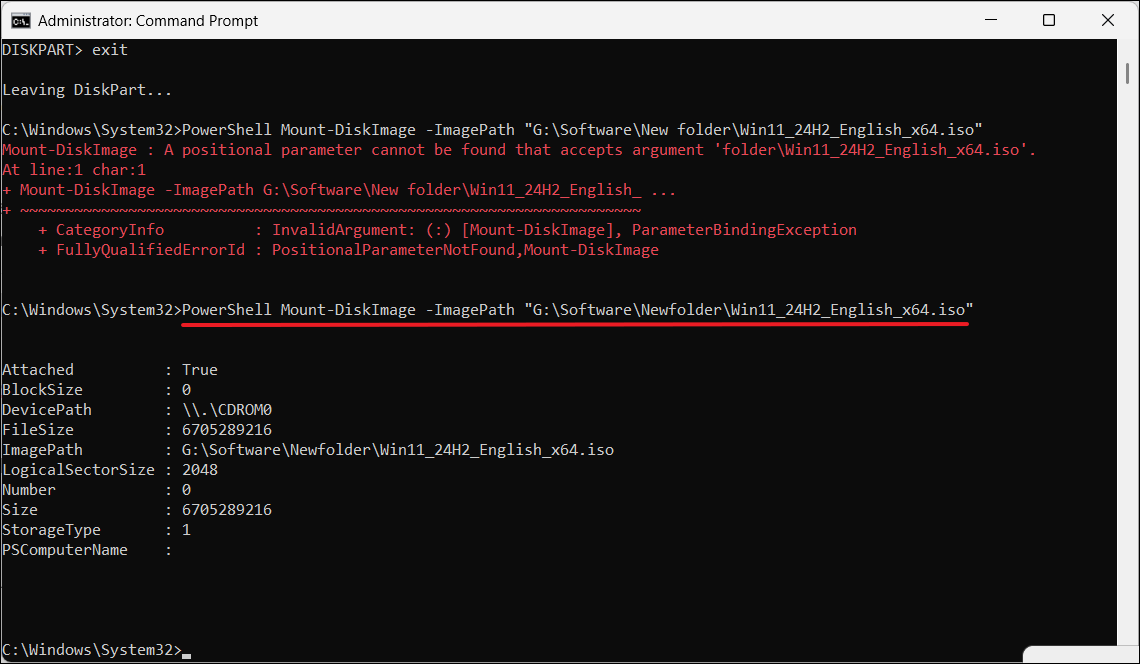Click the "Attached" property label
The height and width of the screenshot is (664, 1140).
pos(38,370)
